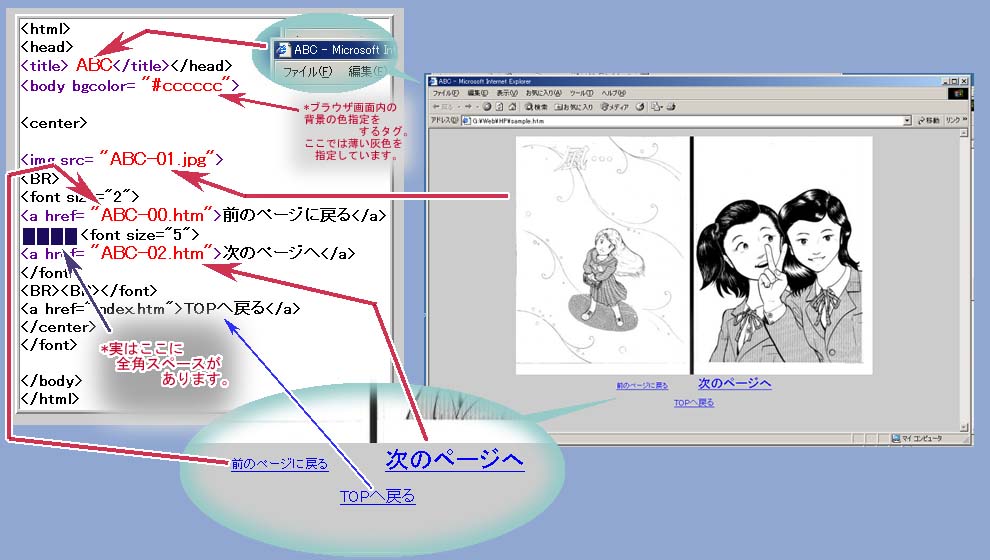
Task: Expand the リンク links bar chevron
Action: tap(965, 119)
